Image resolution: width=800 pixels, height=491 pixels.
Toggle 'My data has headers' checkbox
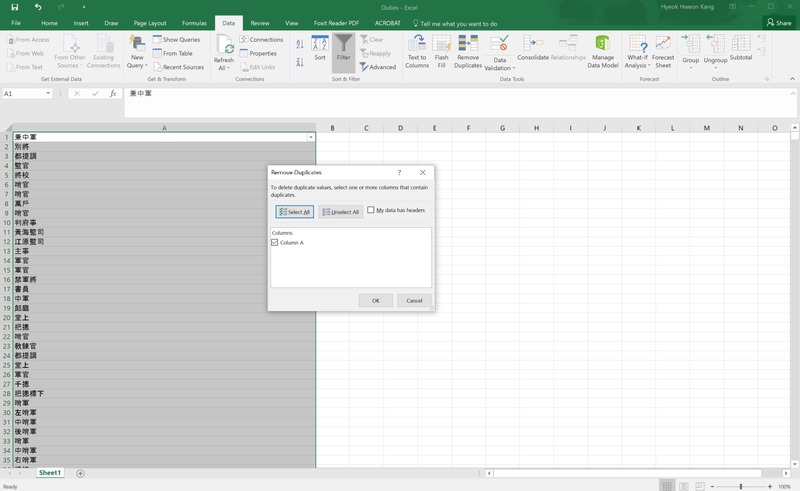[371, 210]
